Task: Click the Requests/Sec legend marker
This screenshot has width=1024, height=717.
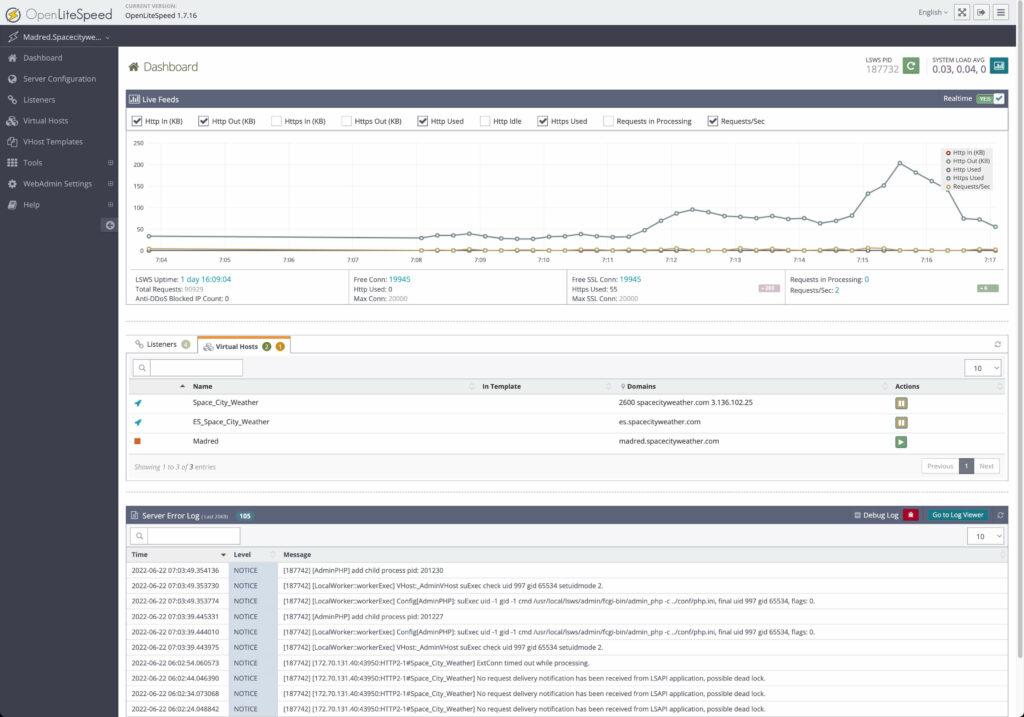Action: [x=948, y=187]
